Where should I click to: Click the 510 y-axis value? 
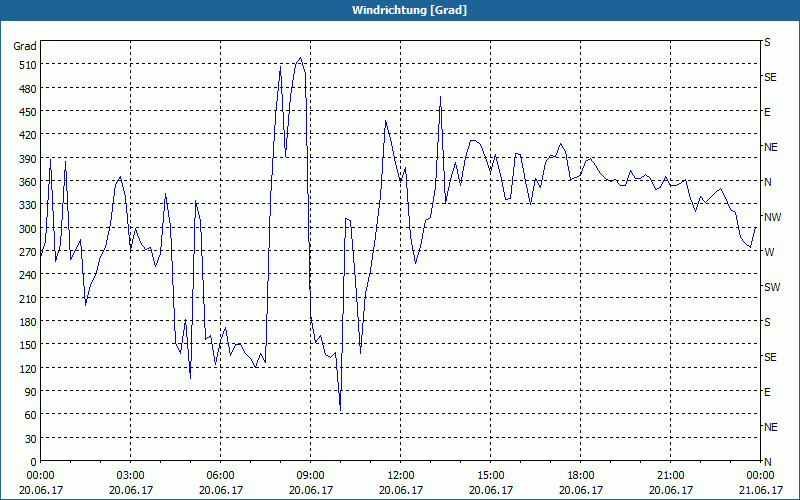click(x=28, y=65)
